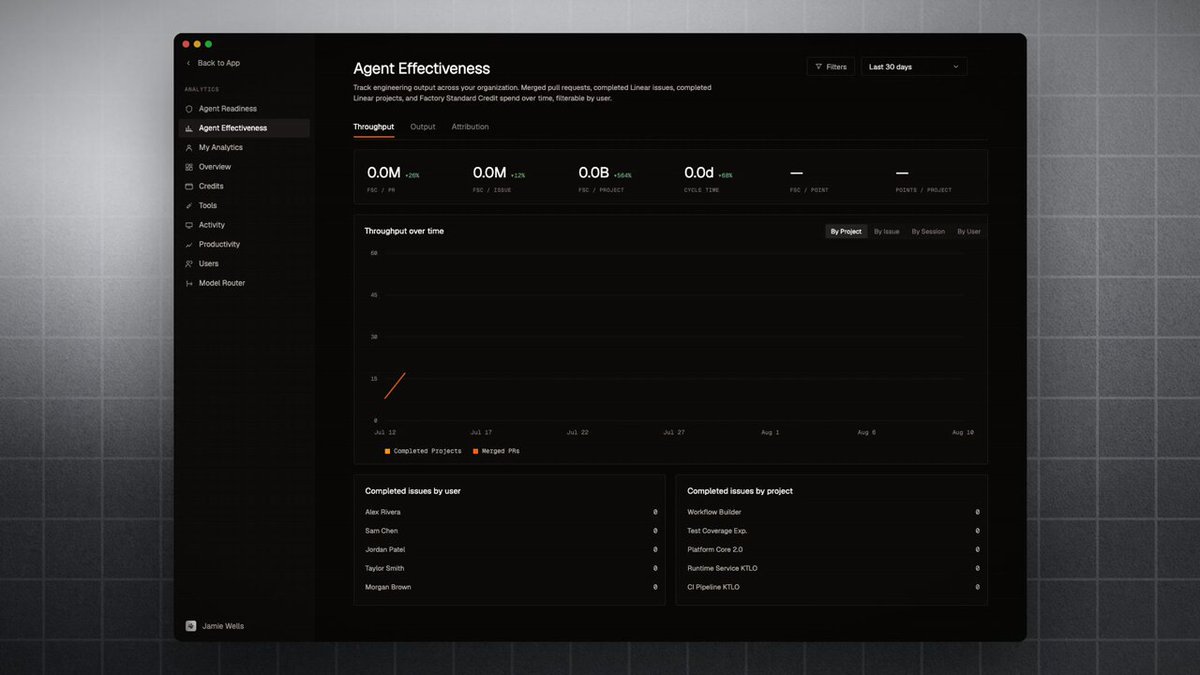Click the Platform Core 2.0 project row

coord(832,549)
